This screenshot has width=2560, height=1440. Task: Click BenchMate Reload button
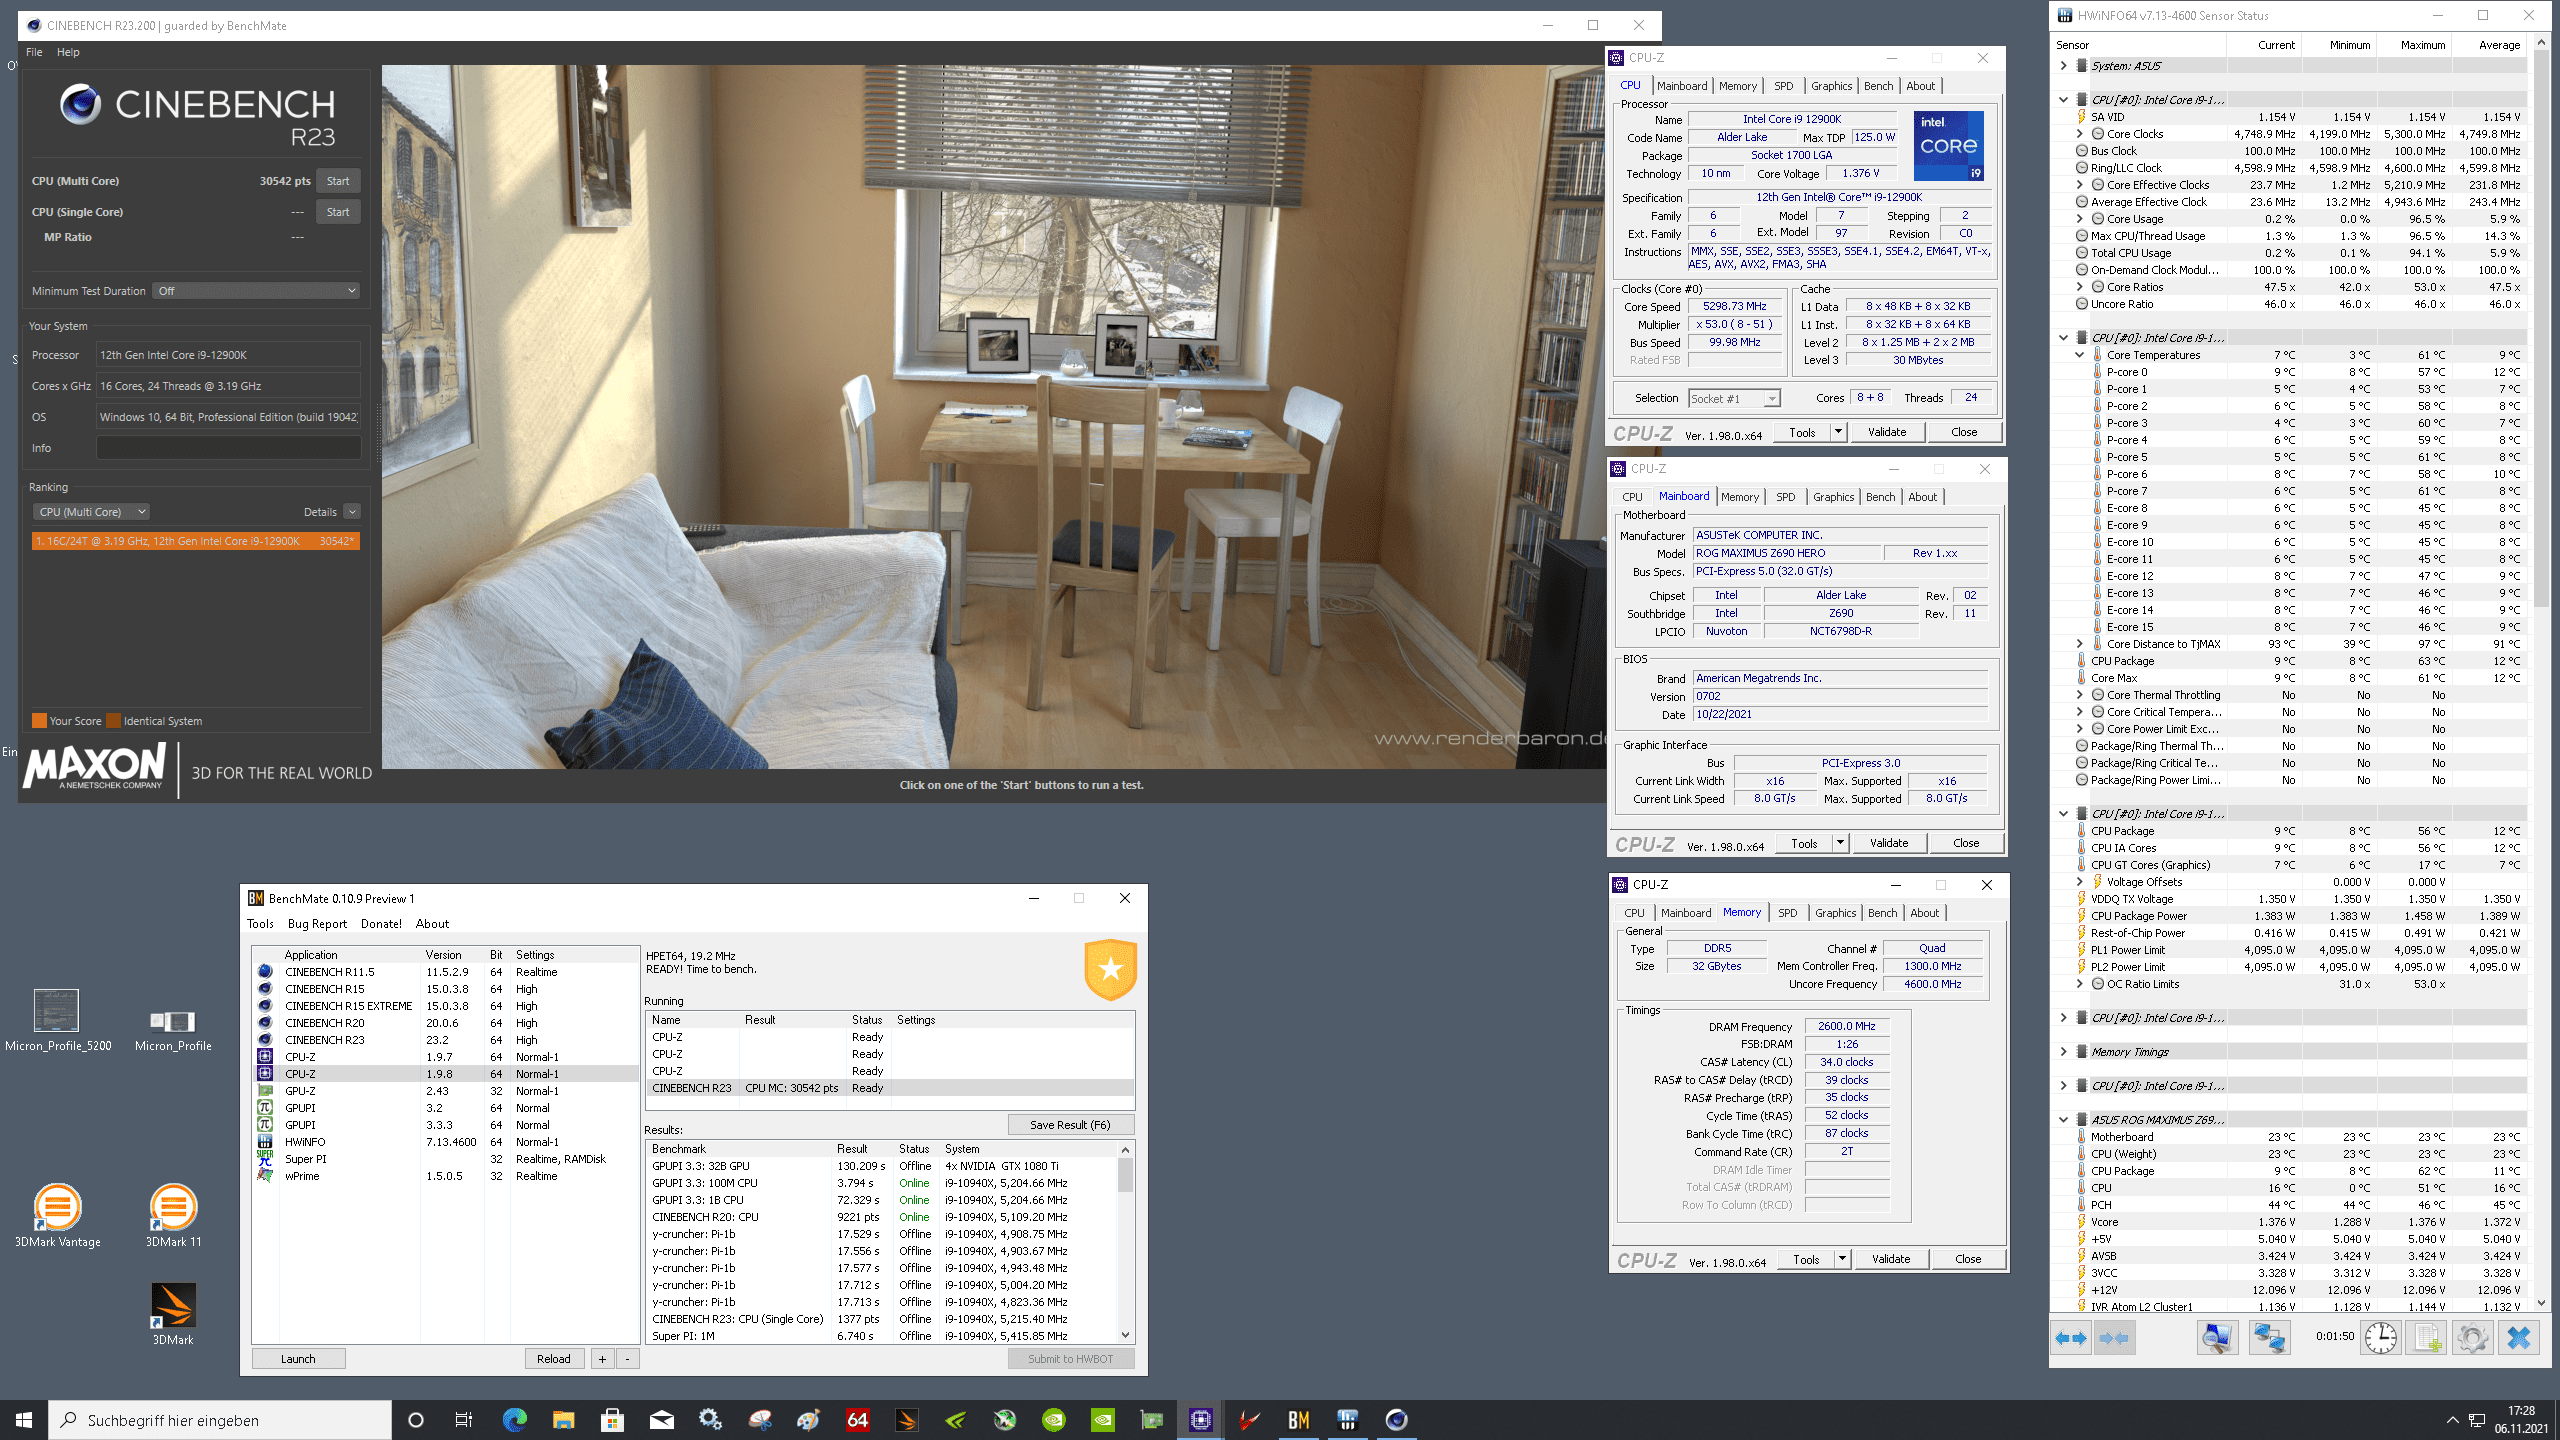coord(554,1359)
